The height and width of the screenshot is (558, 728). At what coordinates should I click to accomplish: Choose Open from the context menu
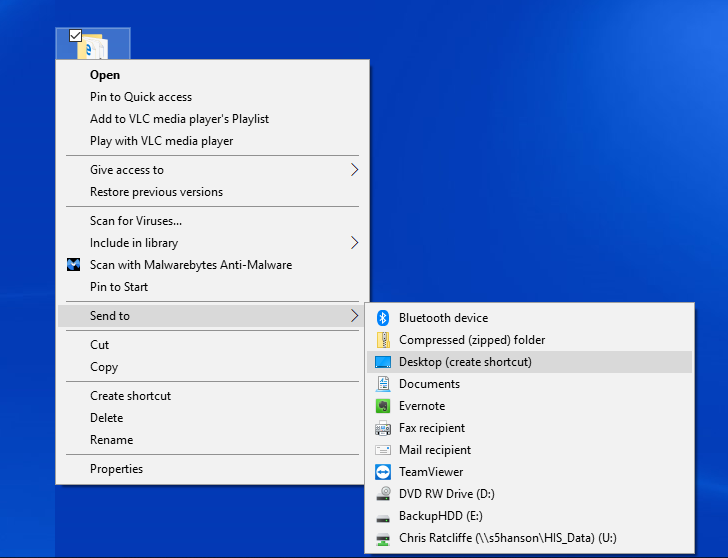[x=213, y=75]
